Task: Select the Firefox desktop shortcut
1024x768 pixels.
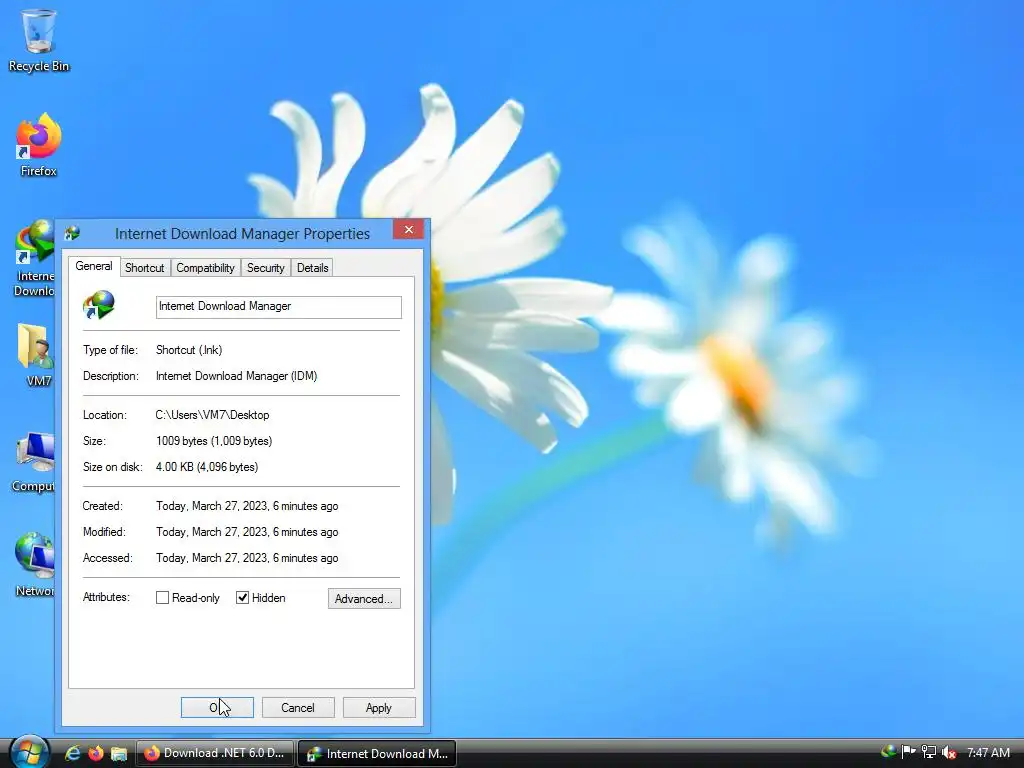Action: [x=39, y=145]
